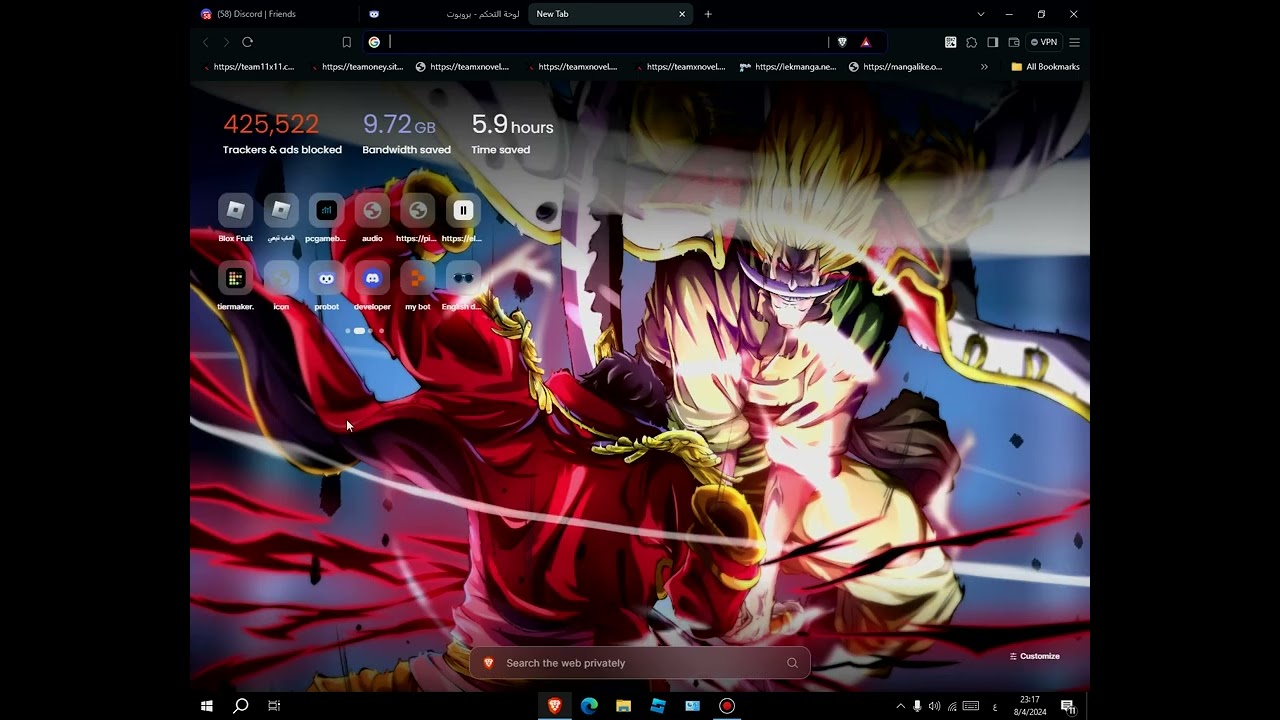
Task: Open the taskbar app beside Roblox Studio
Action: [x=692, y=706]
